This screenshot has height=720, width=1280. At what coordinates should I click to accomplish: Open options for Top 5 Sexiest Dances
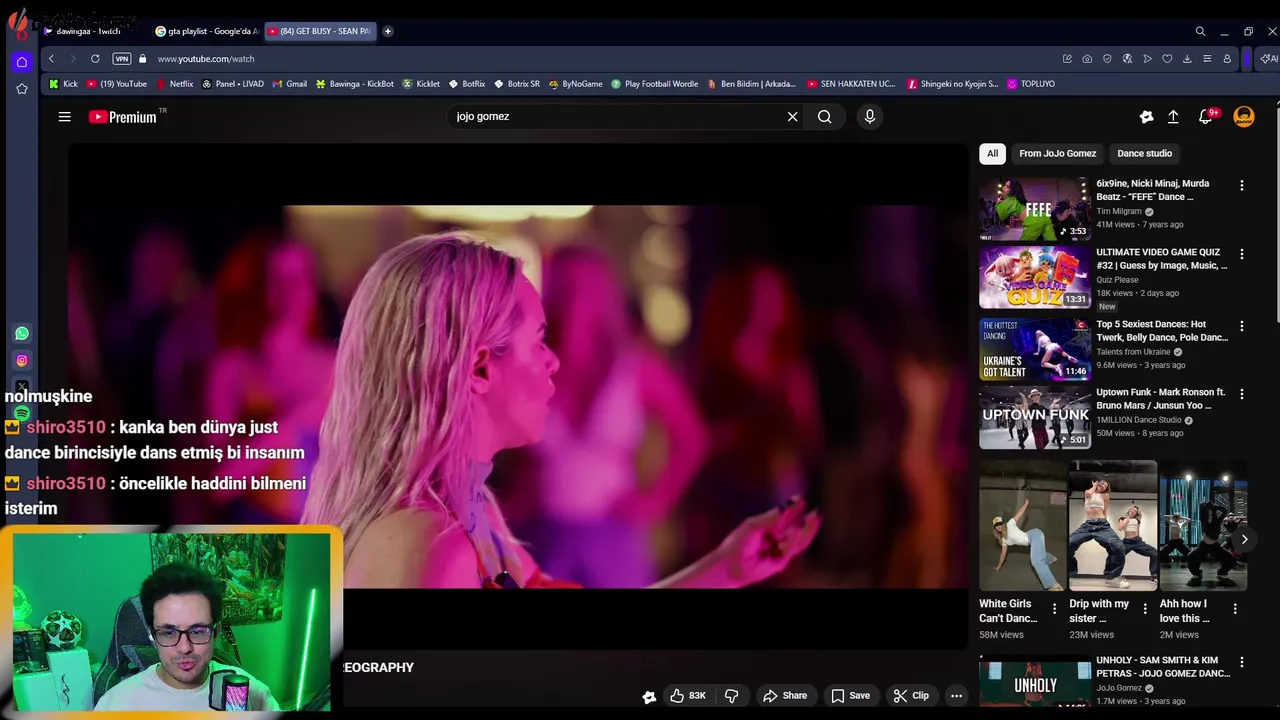(x=1241, y=326)
